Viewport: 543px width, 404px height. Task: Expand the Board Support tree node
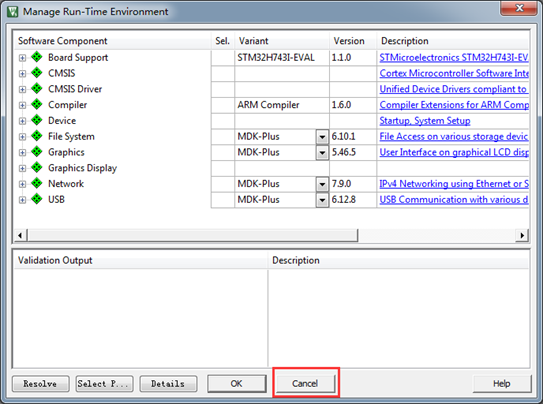coord(23,58)
